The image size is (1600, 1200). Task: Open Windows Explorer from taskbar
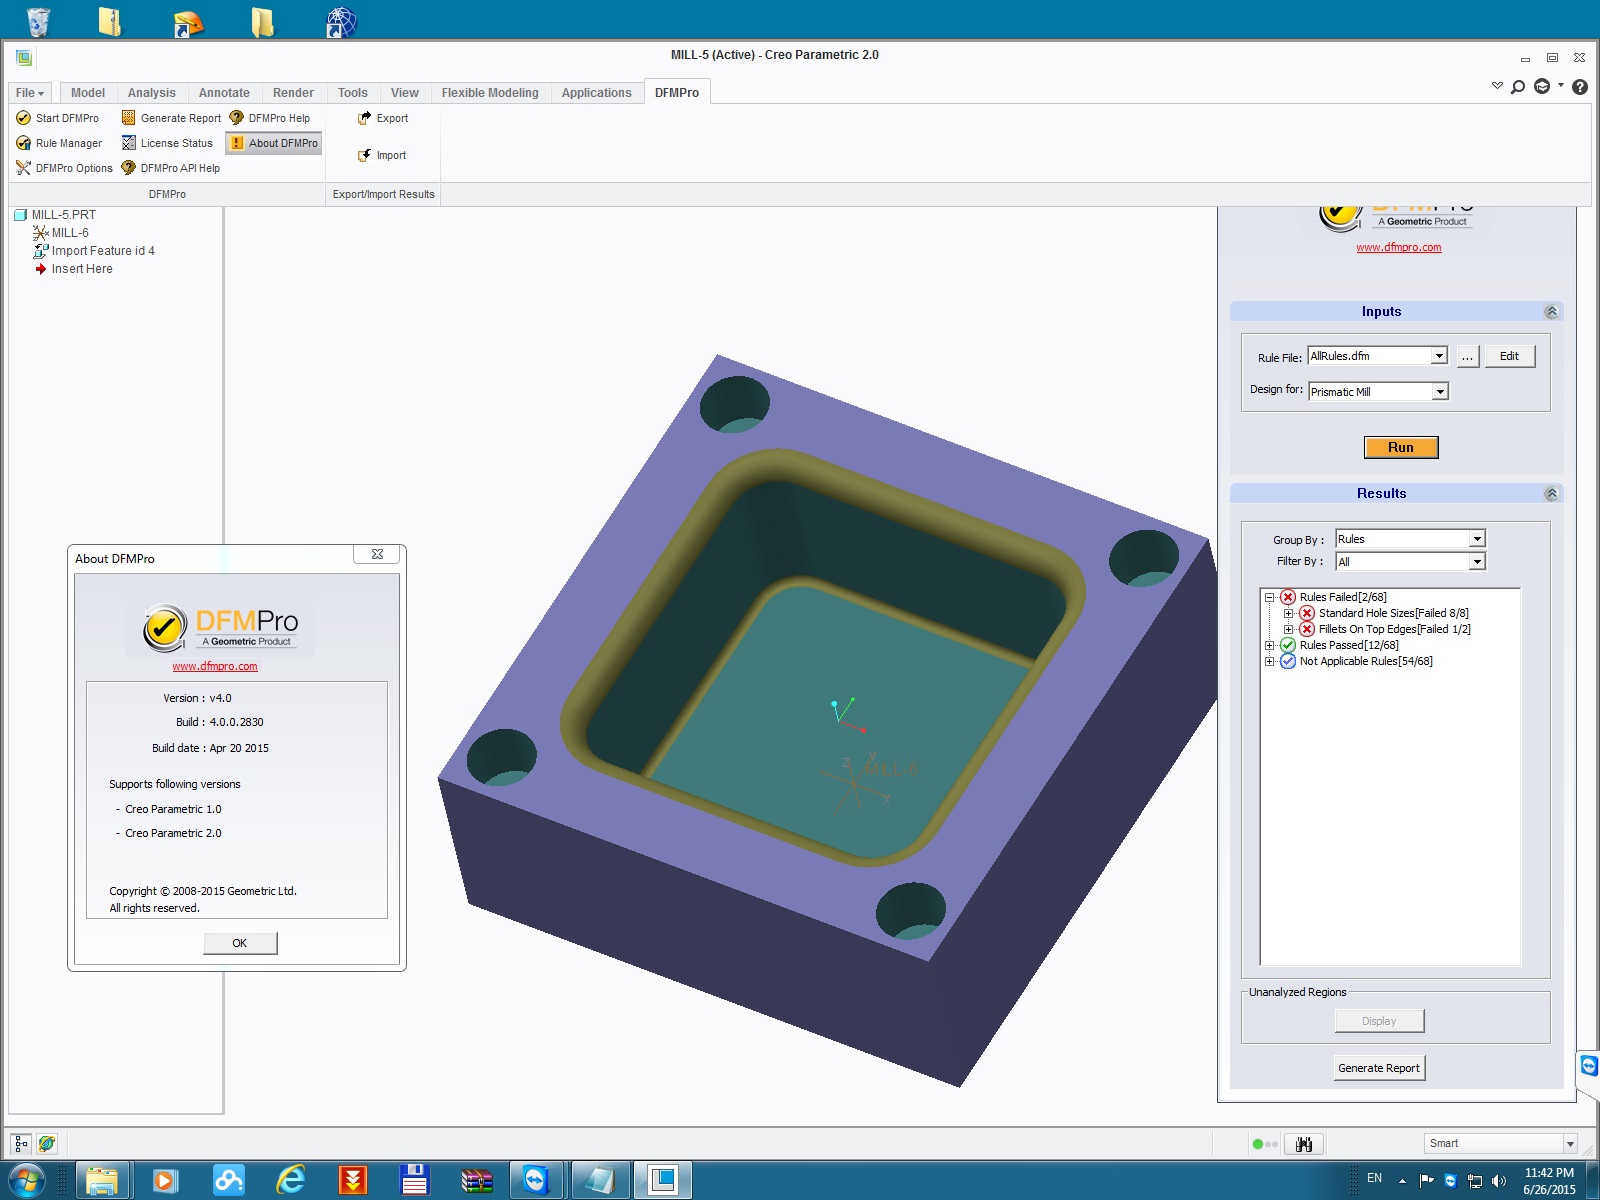pos(102,1181)
